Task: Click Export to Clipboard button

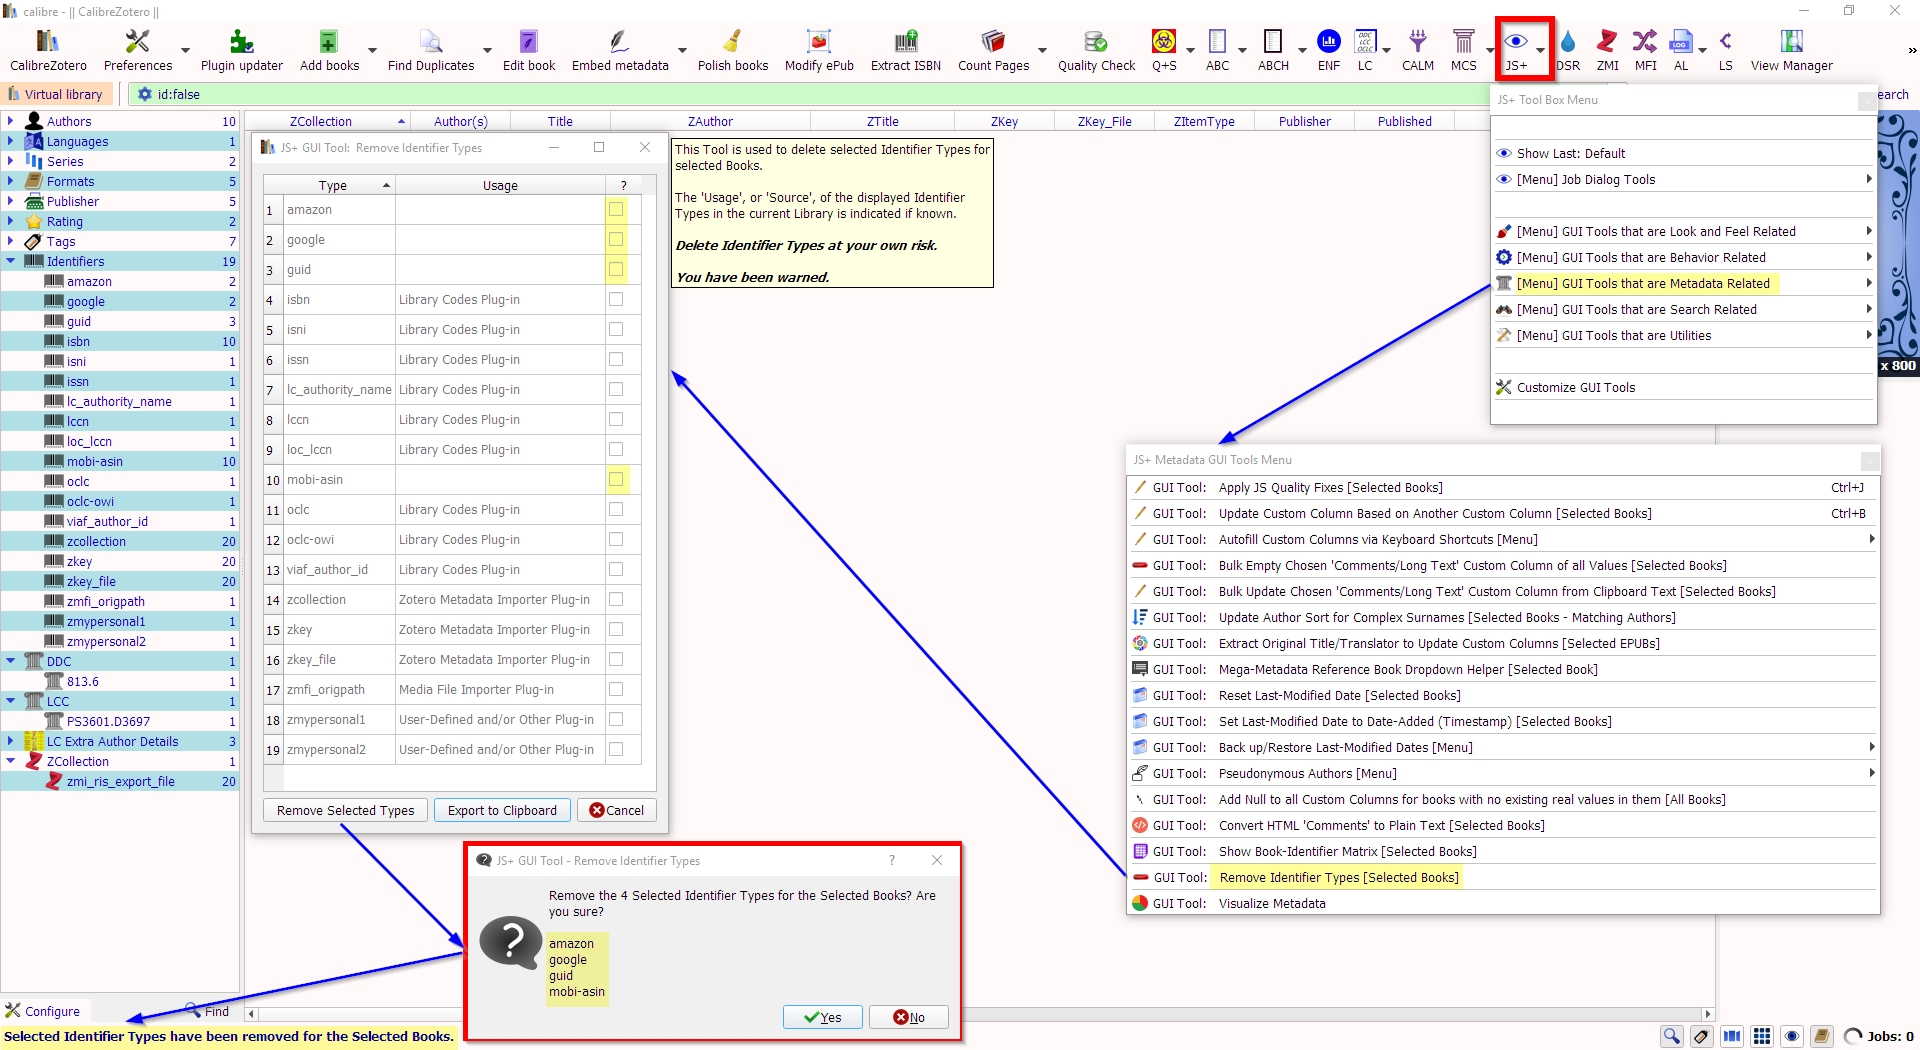Action: click(x=502, y=810)
